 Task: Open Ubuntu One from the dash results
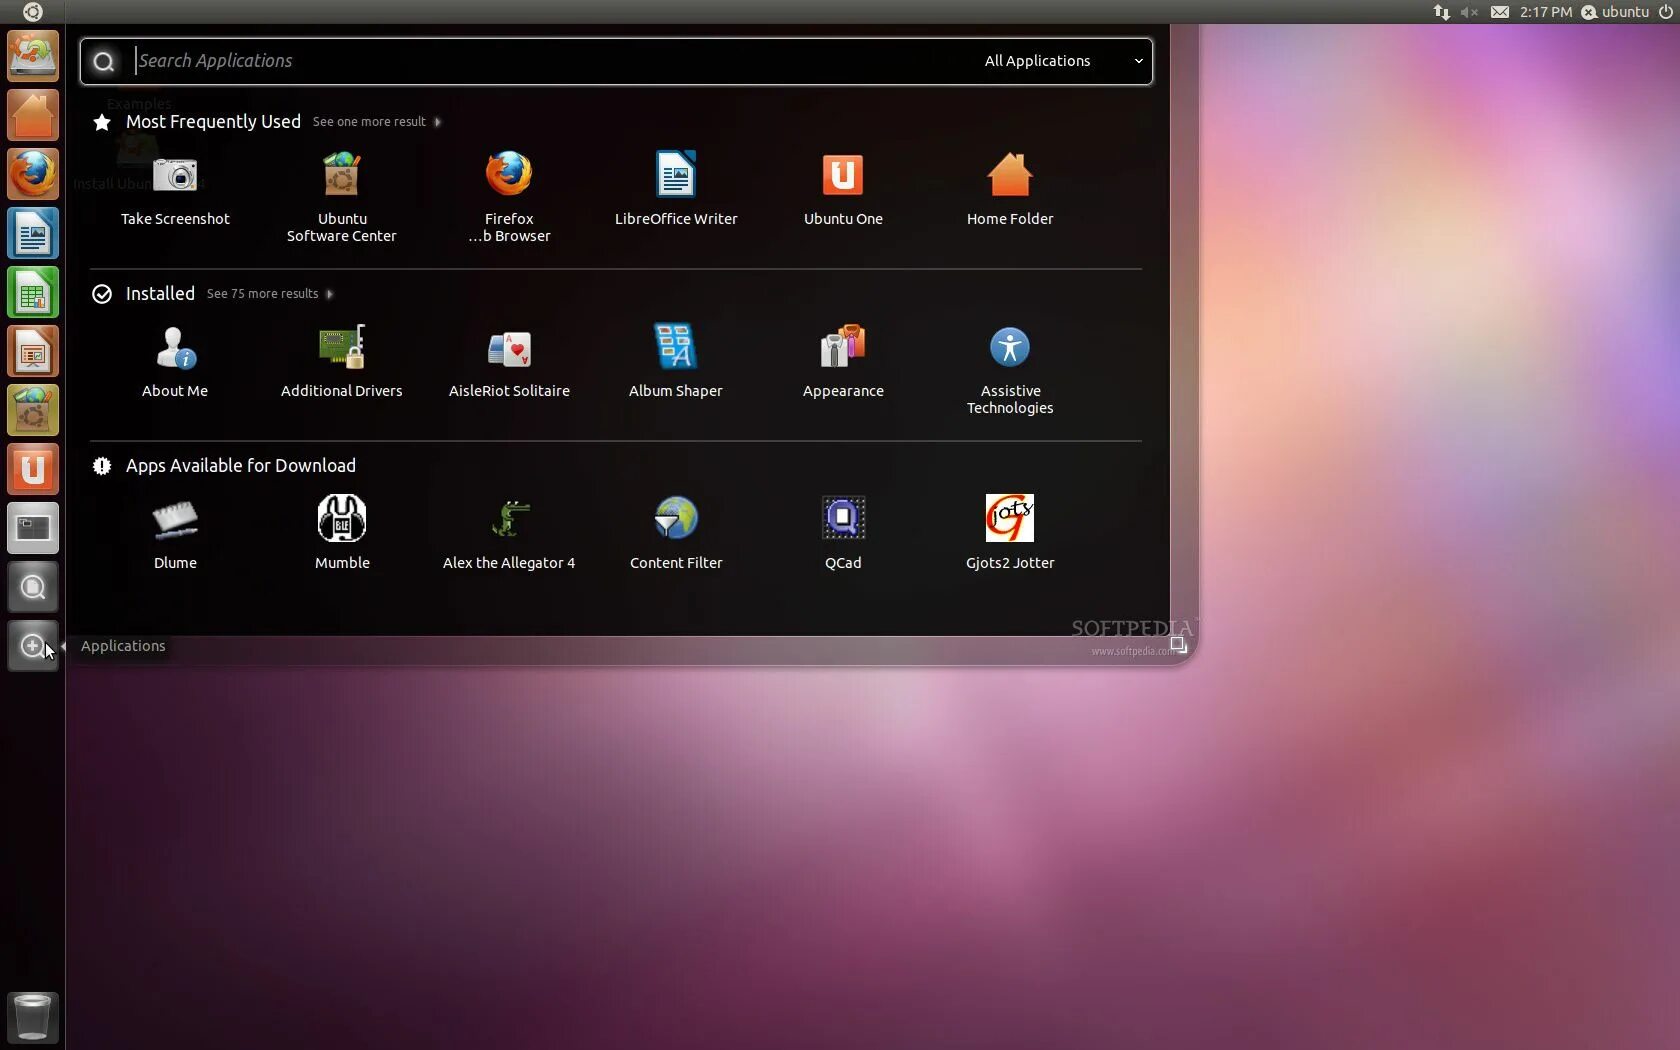843,190
